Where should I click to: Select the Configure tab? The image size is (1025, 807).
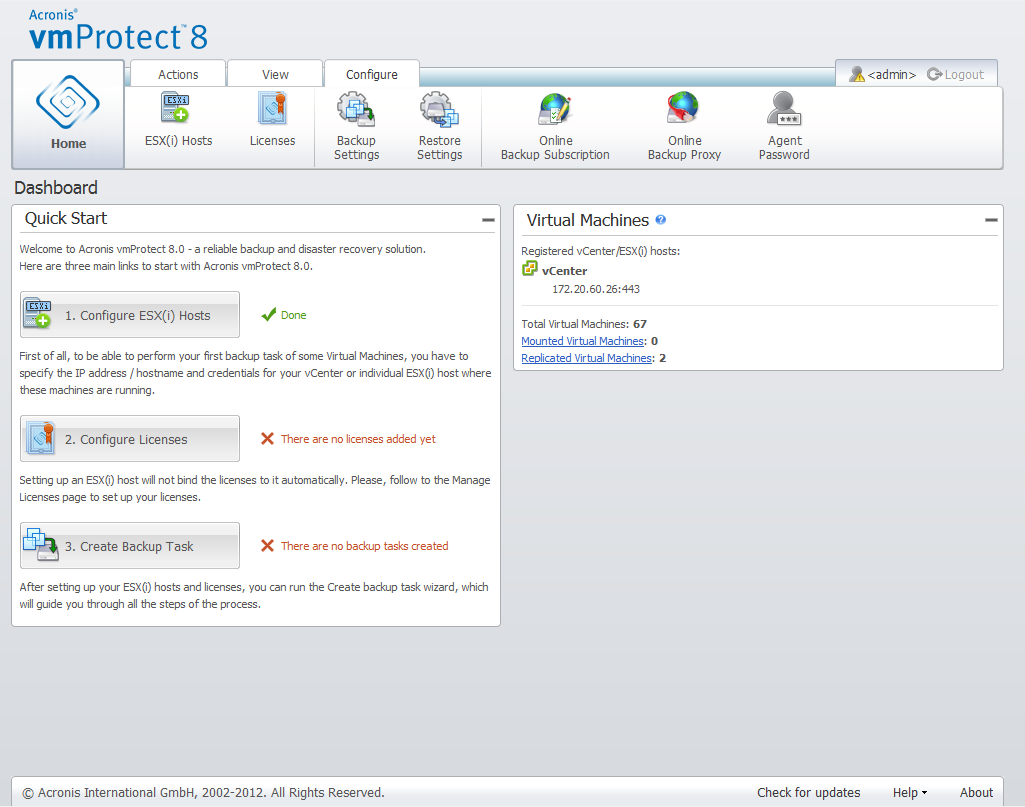coord(372,74)
